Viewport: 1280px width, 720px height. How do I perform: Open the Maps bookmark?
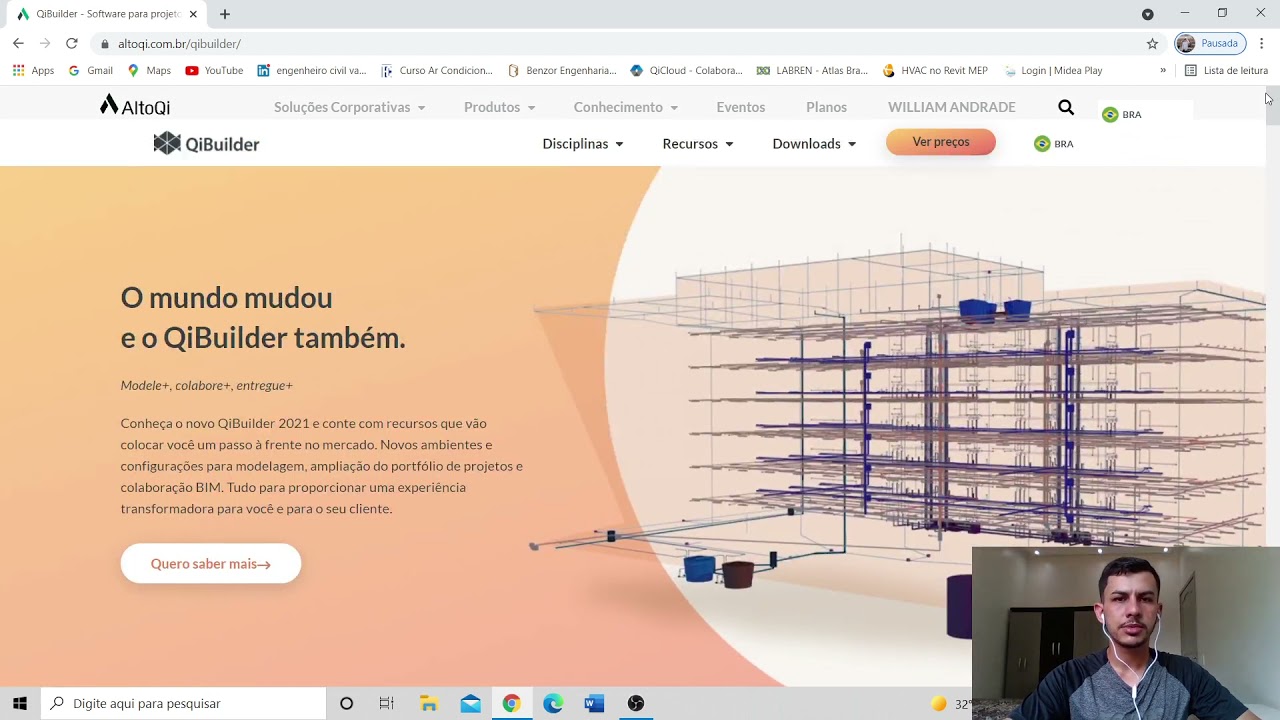[x=149, y=70]
